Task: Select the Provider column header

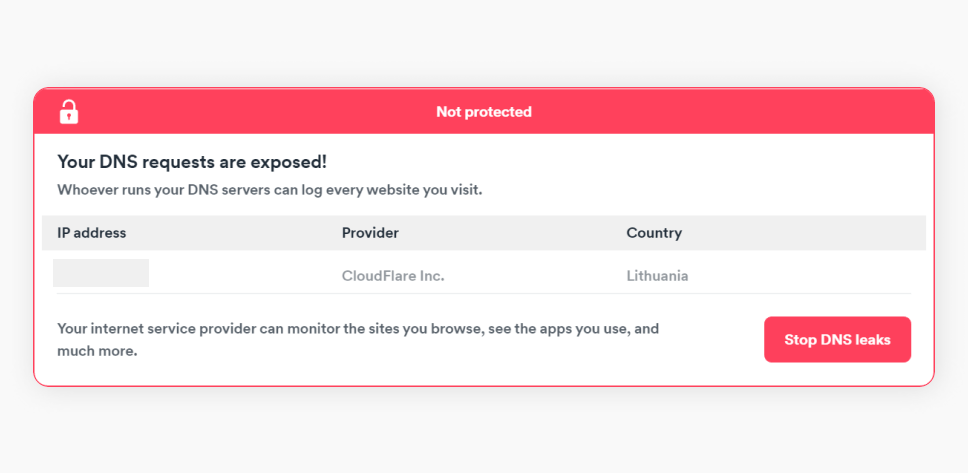Action: [370, 233]
